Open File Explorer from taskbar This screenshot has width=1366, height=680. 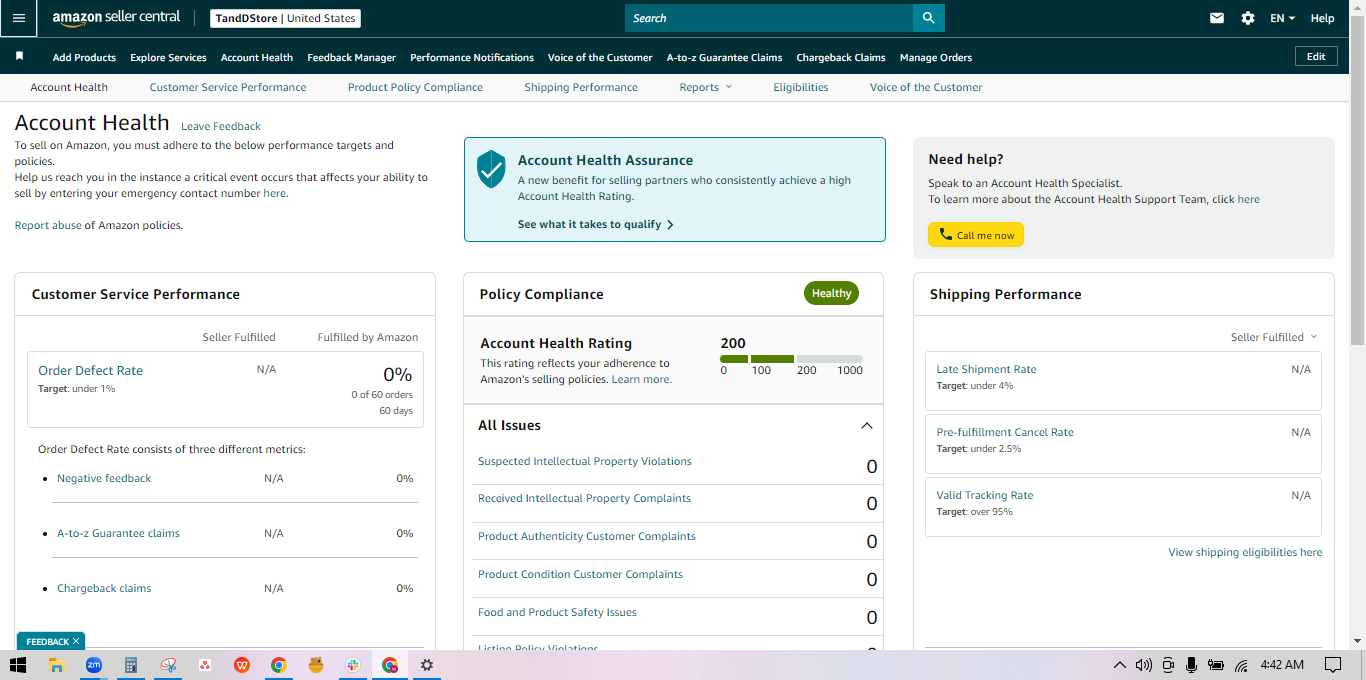tap(56, 665)
